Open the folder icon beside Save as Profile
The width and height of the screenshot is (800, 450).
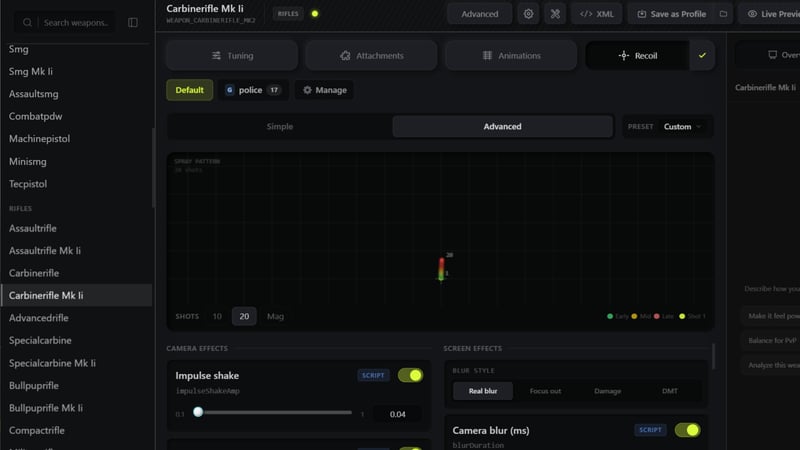(x=723, y=14)
